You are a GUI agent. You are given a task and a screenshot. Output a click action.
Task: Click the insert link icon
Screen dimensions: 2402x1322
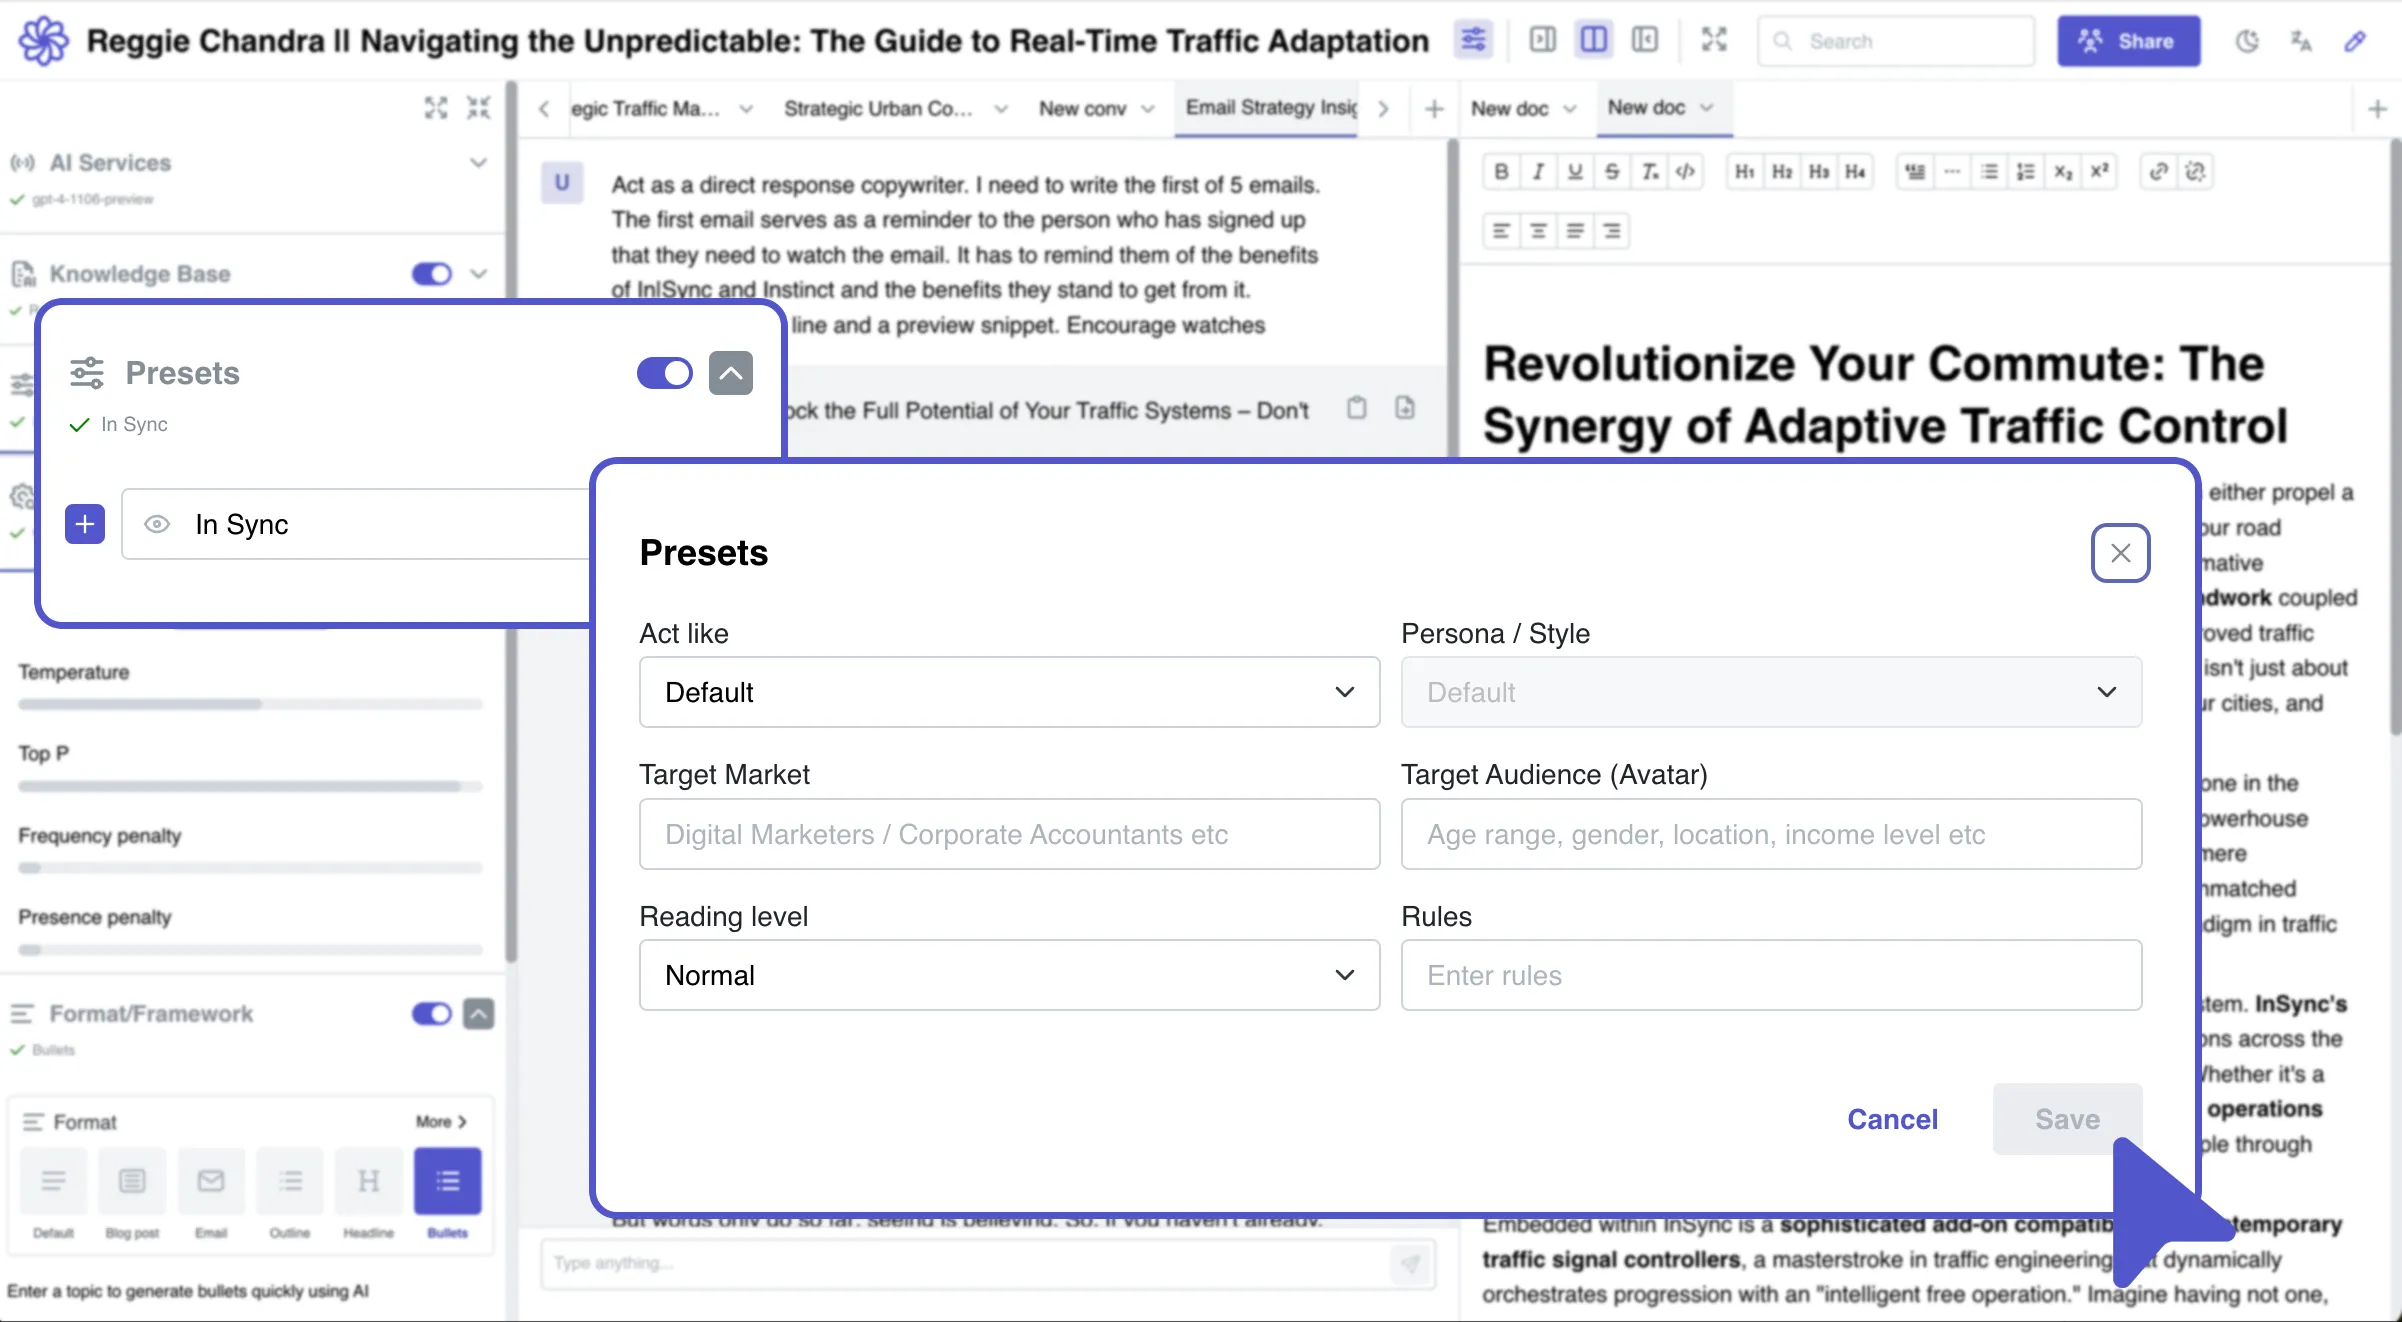pyautogui.click(x=2158, y=172)
